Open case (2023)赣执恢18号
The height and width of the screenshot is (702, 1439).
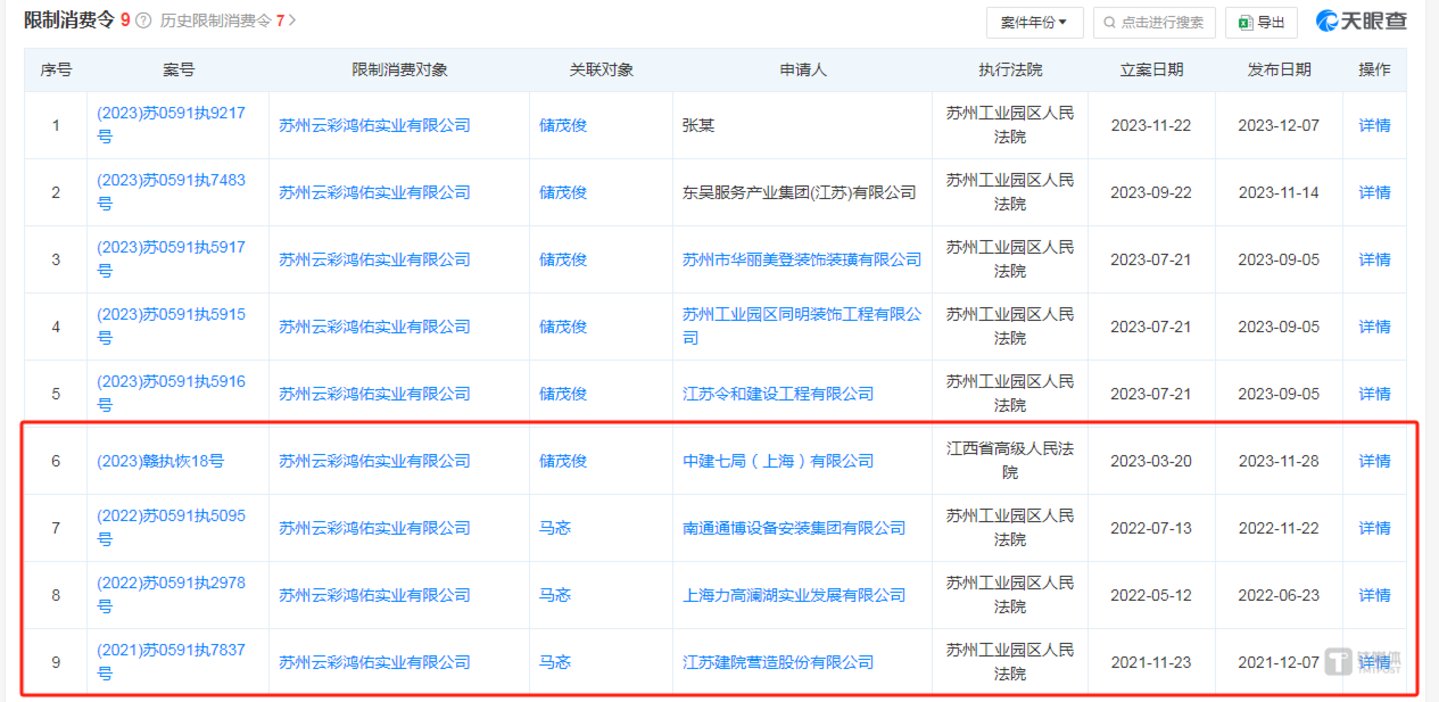tap(160, 461)
